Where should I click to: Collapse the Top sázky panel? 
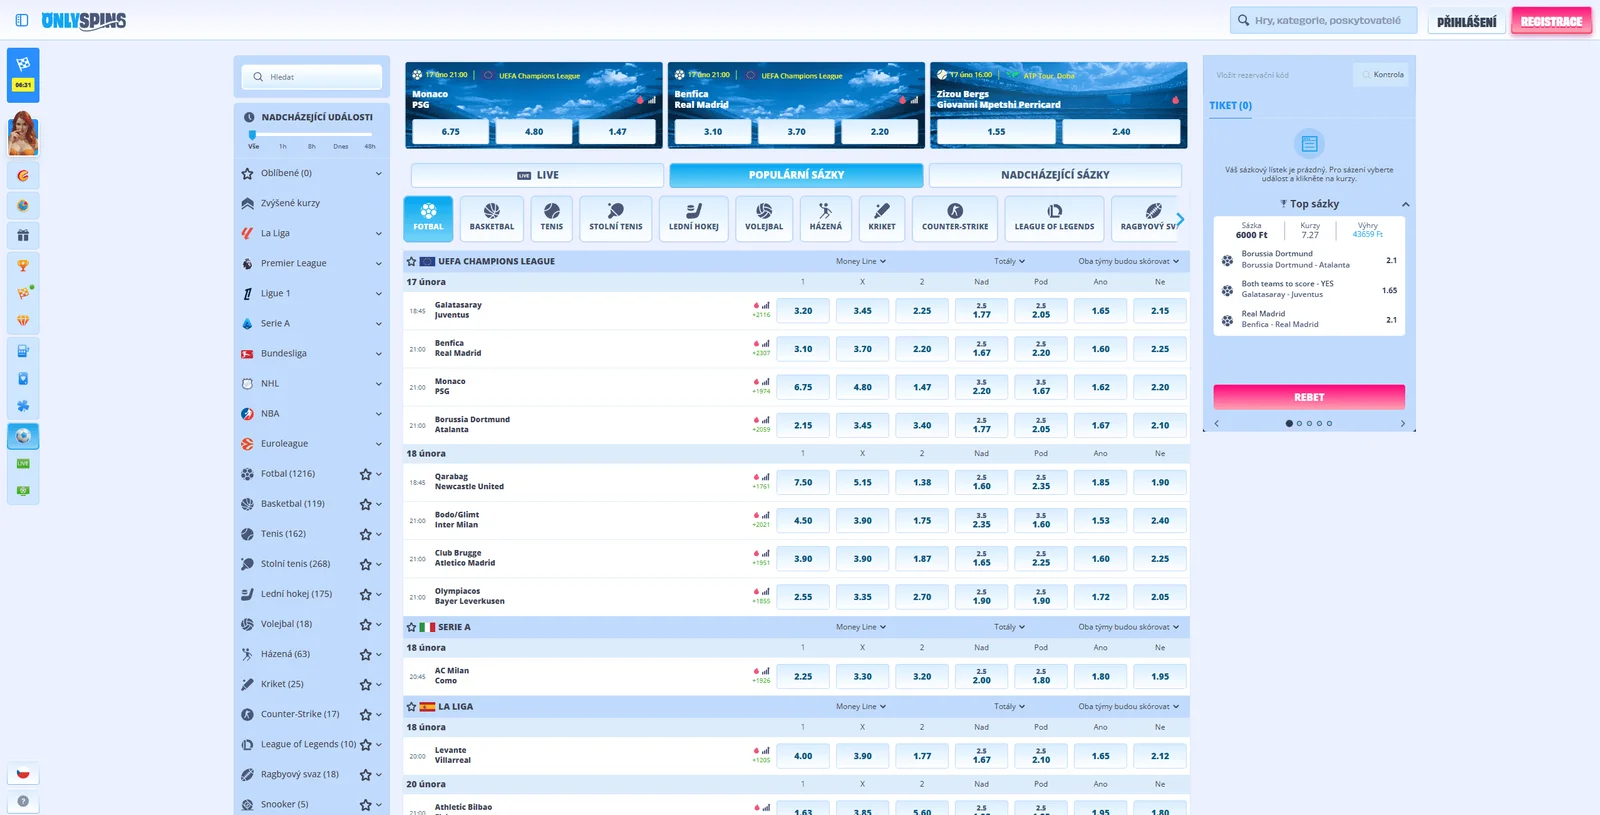pyautogui.click(x=1405, y=204)
